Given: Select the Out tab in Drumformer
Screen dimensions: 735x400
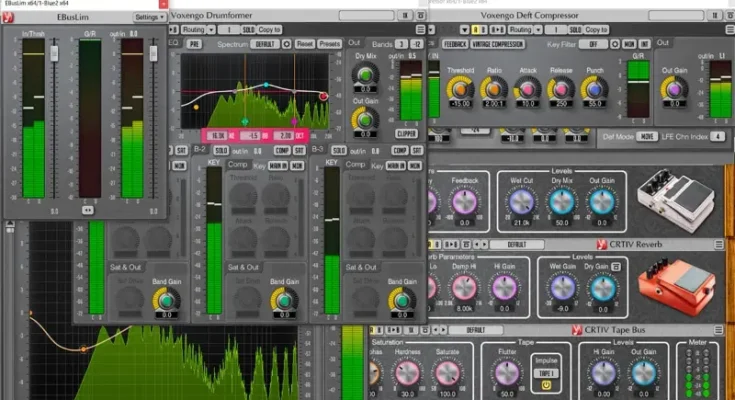Looking at the screenshot, I should click(x=355, y=44).
